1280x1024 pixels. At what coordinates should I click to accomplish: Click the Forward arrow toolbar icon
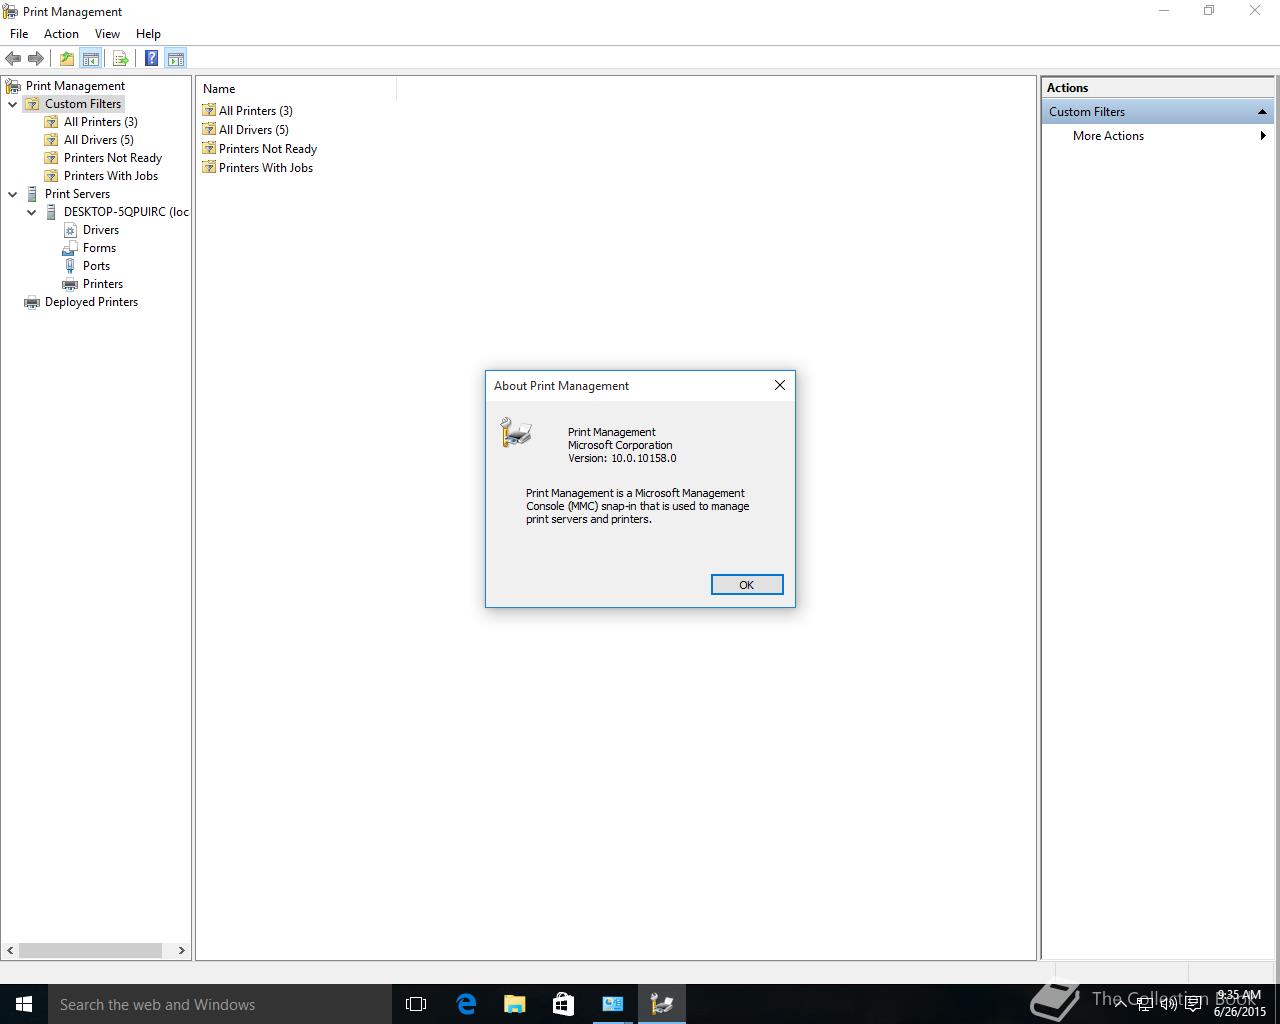click(36, 59)
